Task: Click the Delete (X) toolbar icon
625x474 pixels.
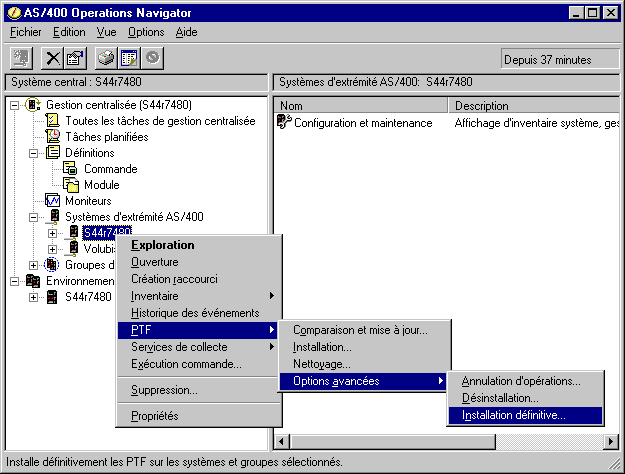Action: coord(52,59)
